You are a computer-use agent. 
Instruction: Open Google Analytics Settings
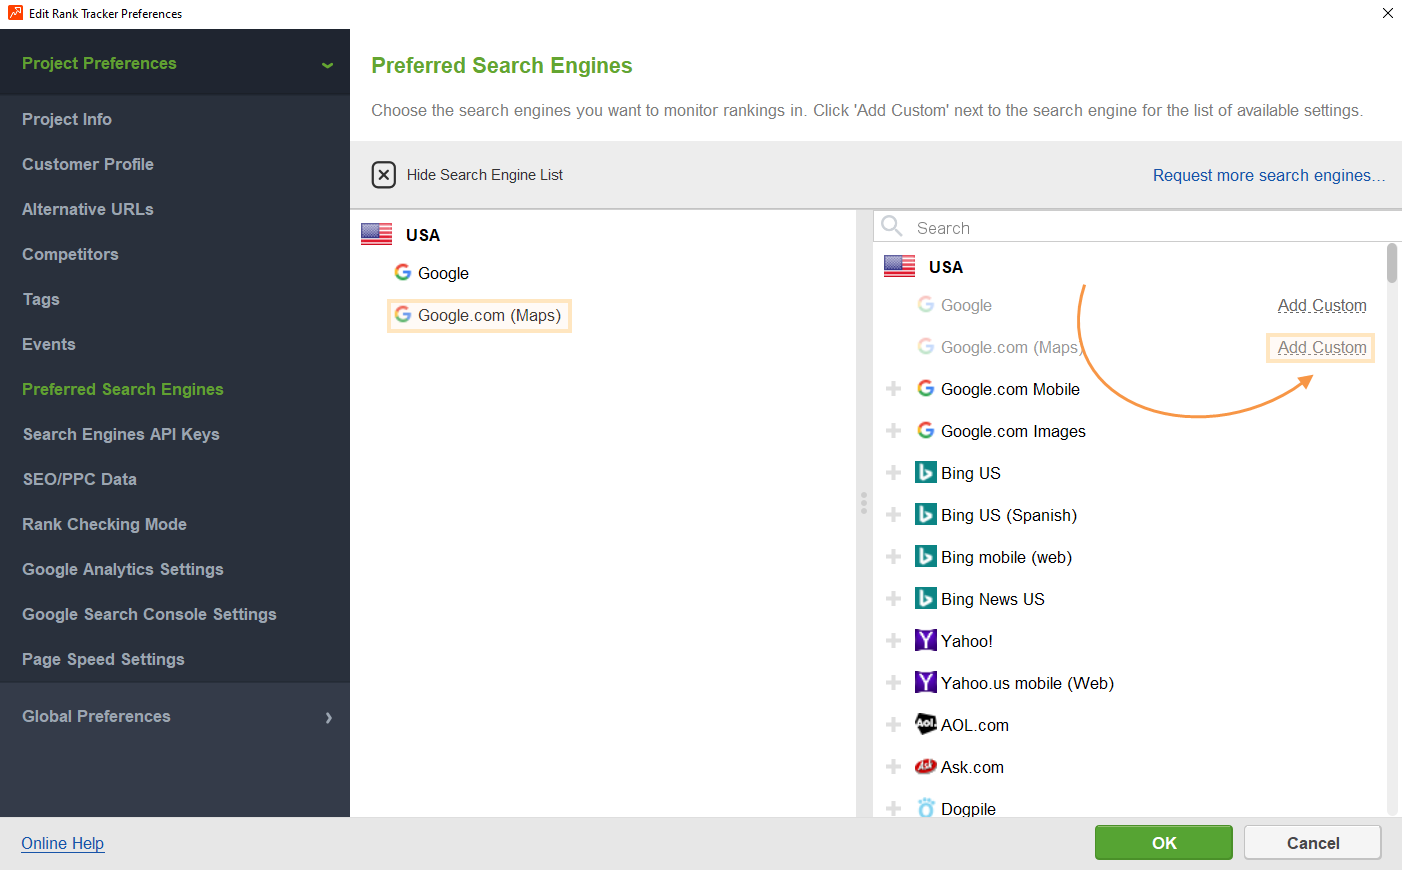pyautogui.click(x=123, y=569)
